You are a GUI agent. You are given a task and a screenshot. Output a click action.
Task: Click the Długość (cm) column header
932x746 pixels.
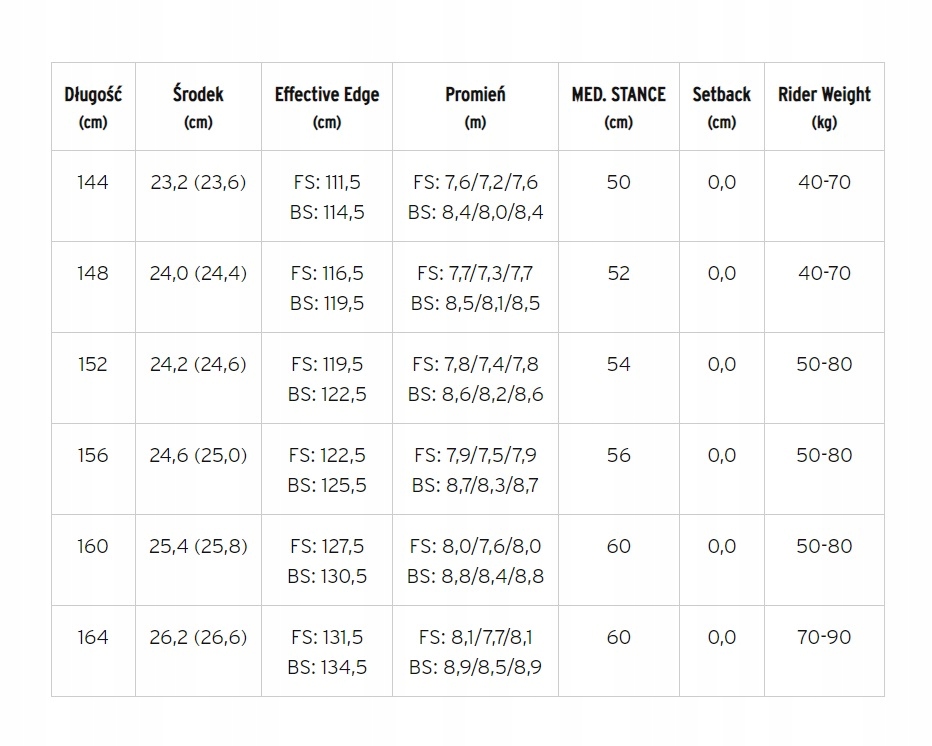93,107
